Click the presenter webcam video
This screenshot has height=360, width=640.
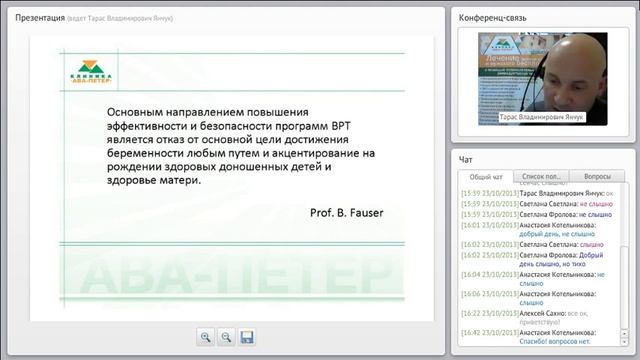[542, 79]
